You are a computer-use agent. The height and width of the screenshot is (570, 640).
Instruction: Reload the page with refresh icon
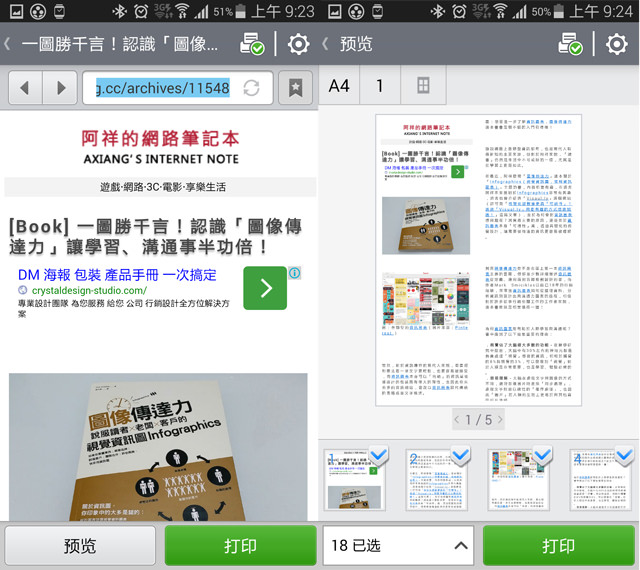pyautogui.click(x=251, y=88)
